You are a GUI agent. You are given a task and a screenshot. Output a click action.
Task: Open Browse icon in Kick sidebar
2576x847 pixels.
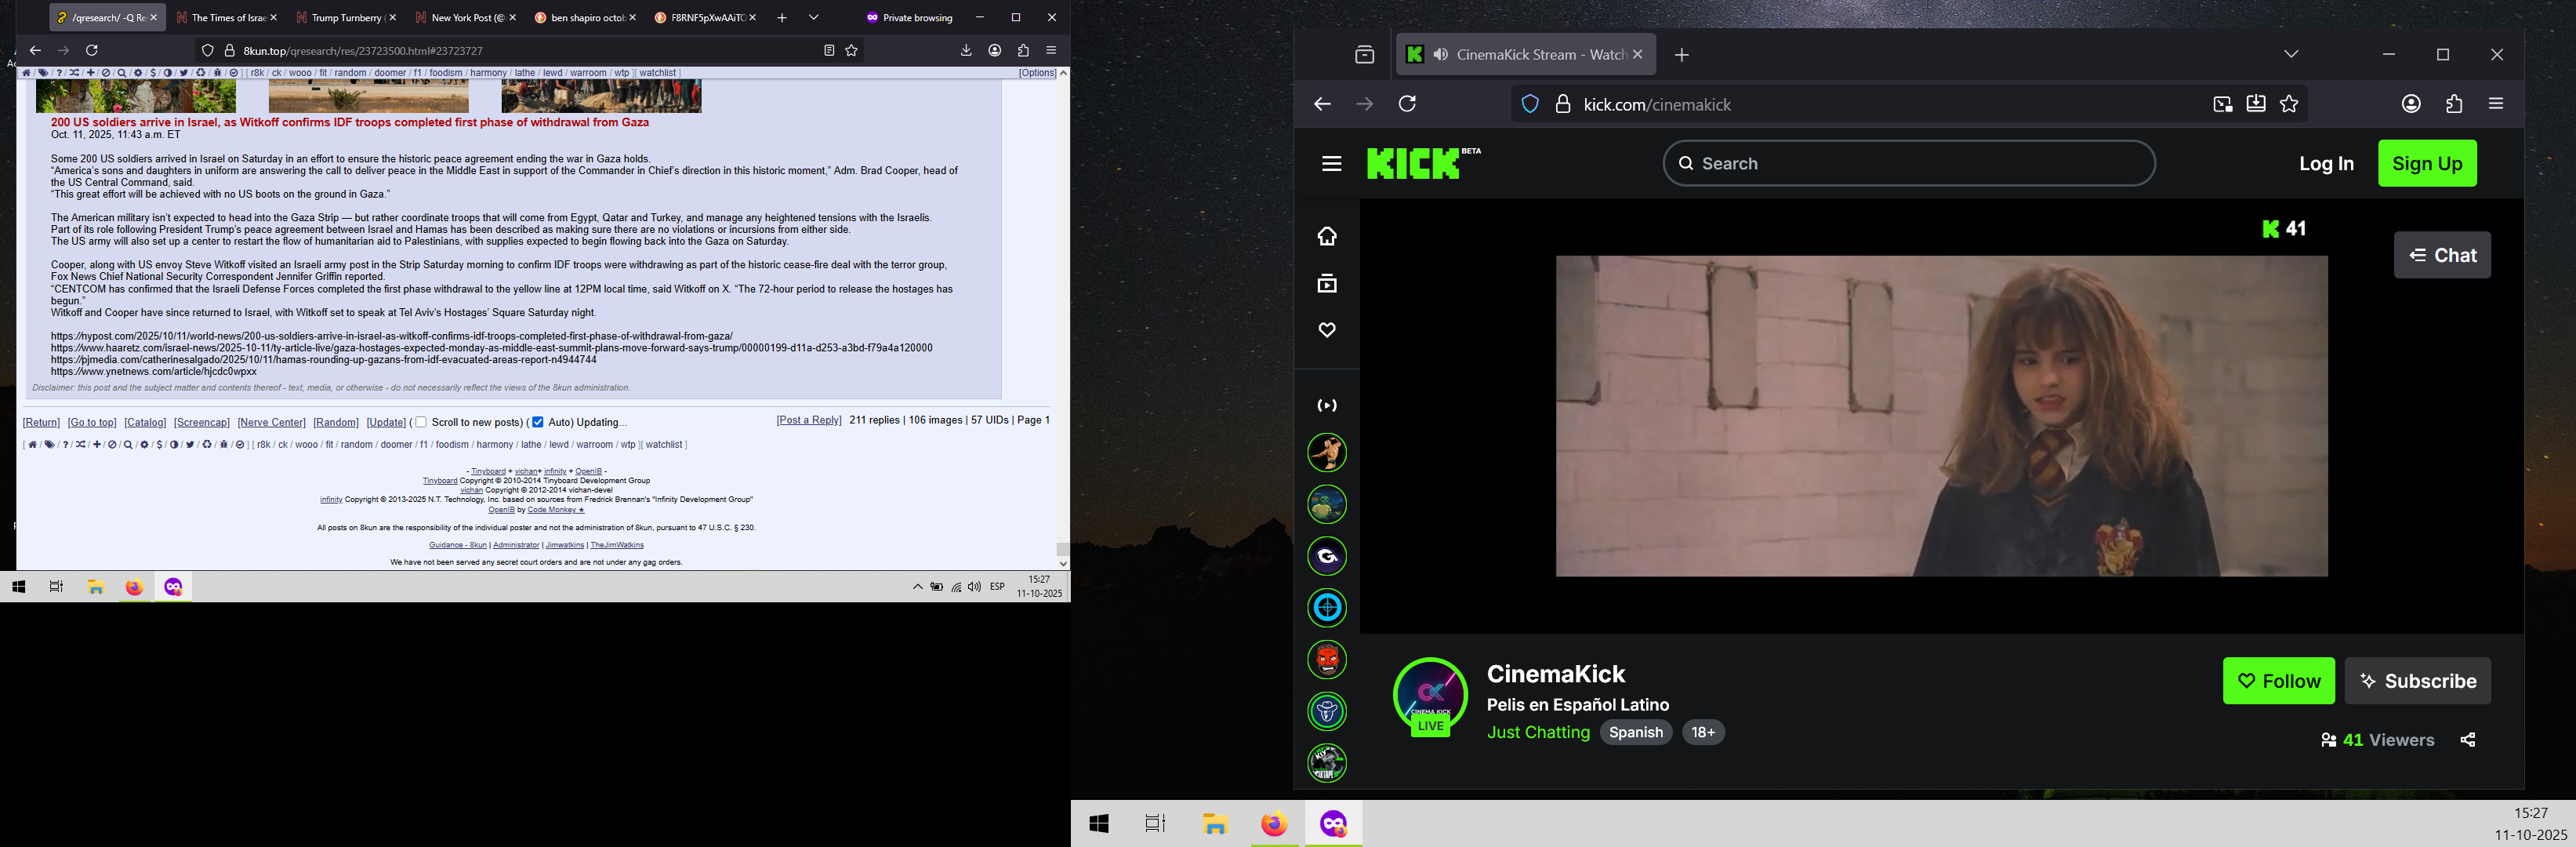pyautogui.click(x=1327, y=284)
